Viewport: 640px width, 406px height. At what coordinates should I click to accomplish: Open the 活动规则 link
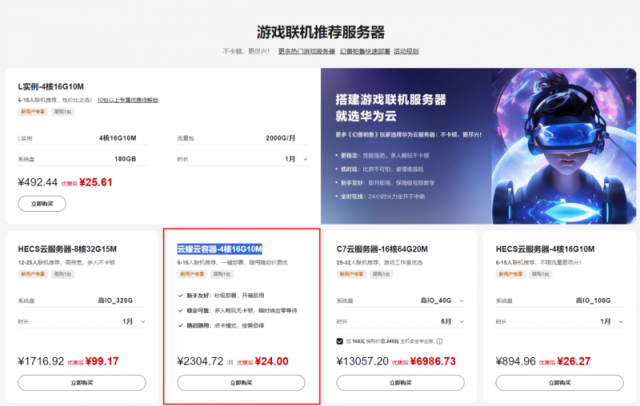click(x=406, y=51)
